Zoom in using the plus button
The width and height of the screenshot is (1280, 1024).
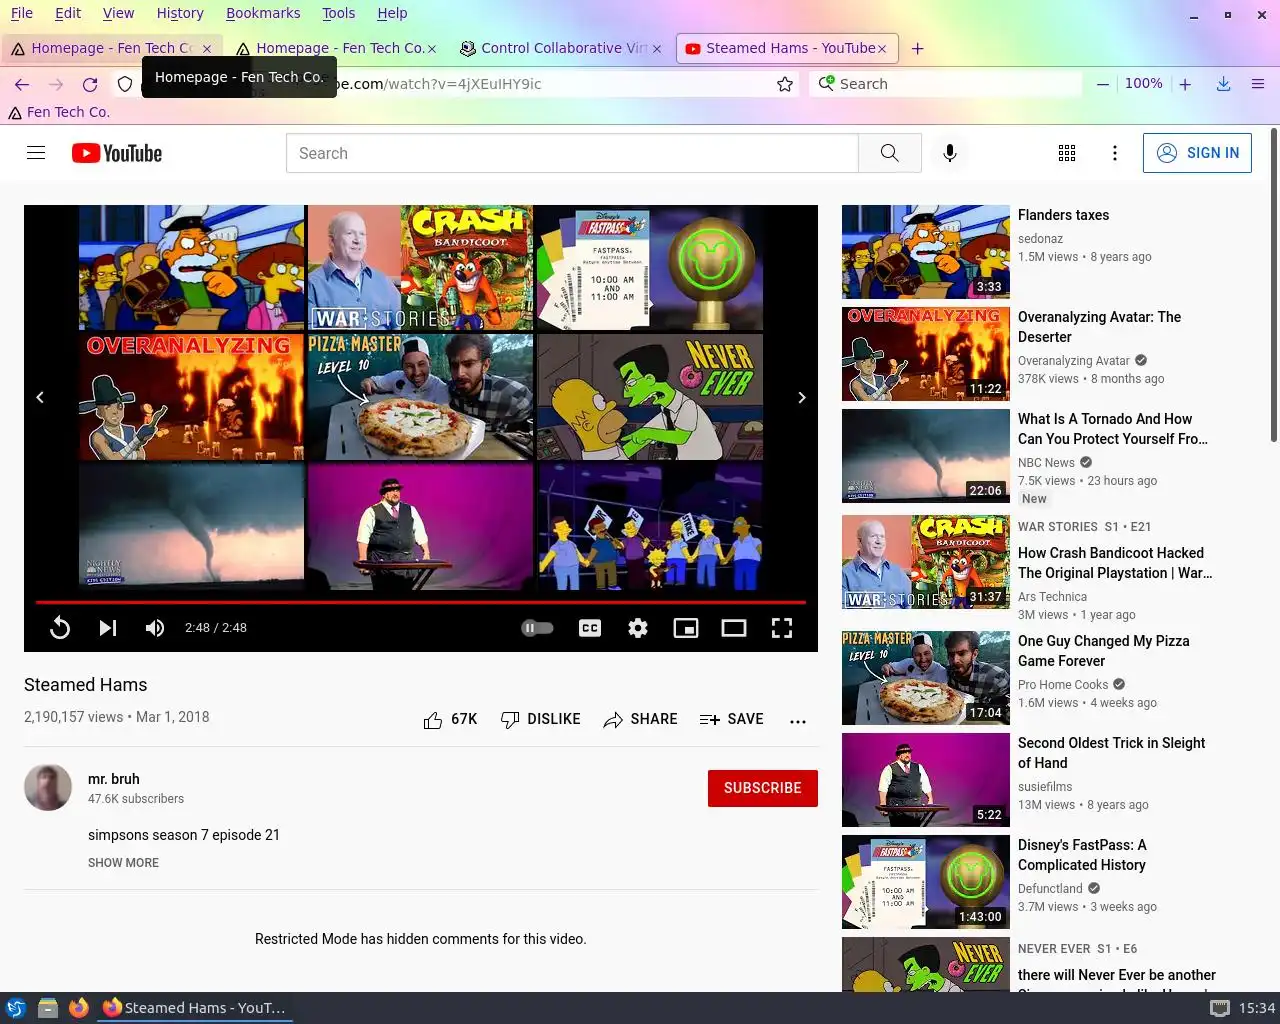[1185, 84]
